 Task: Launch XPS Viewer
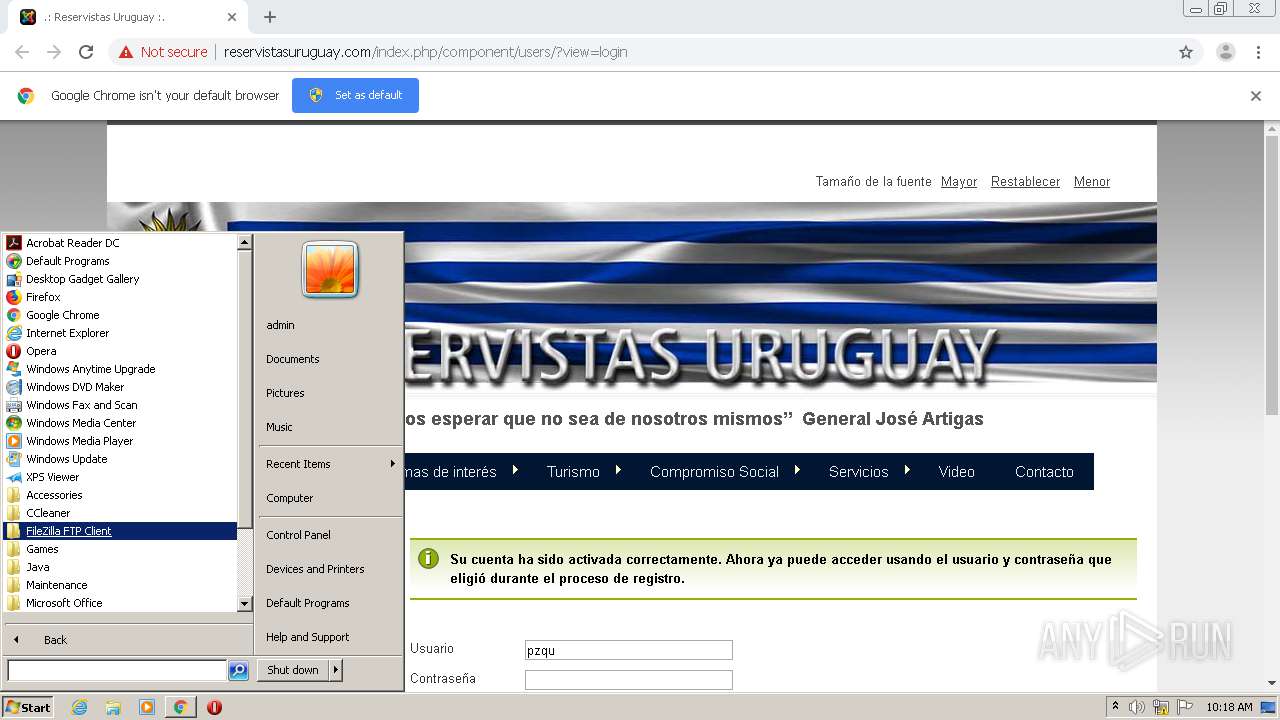52,477
